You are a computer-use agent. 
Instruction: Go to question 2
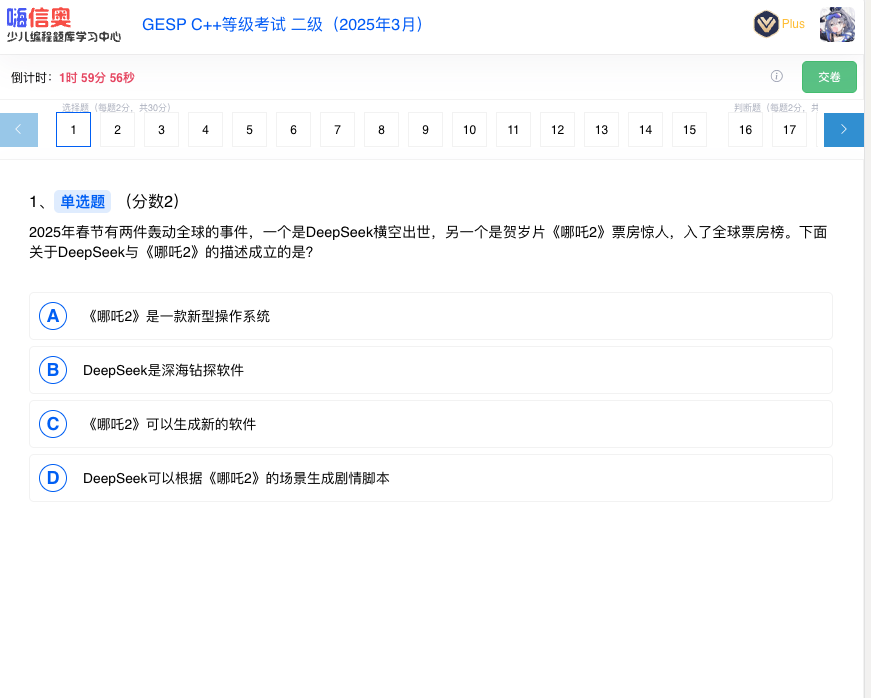pyautogui.click(x=117, y=130)
